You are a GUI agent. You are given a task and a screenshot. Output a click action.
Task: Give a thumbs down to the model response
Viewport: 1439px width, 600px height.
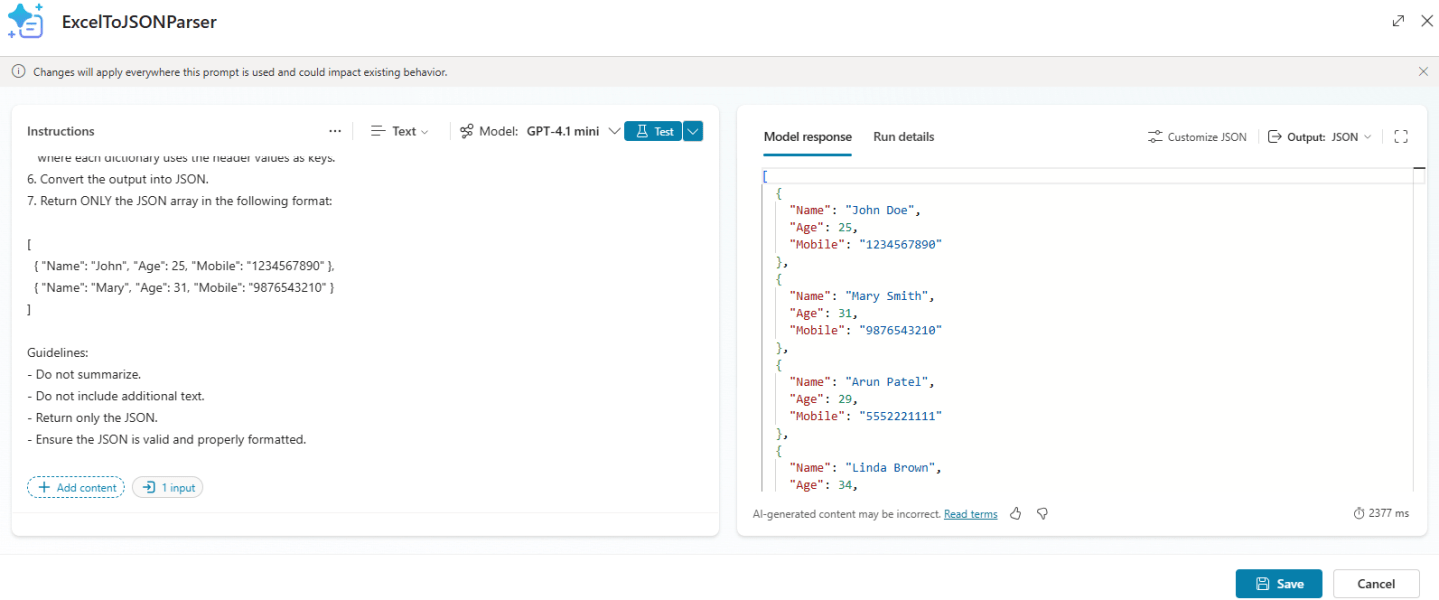click(1042, 513)
